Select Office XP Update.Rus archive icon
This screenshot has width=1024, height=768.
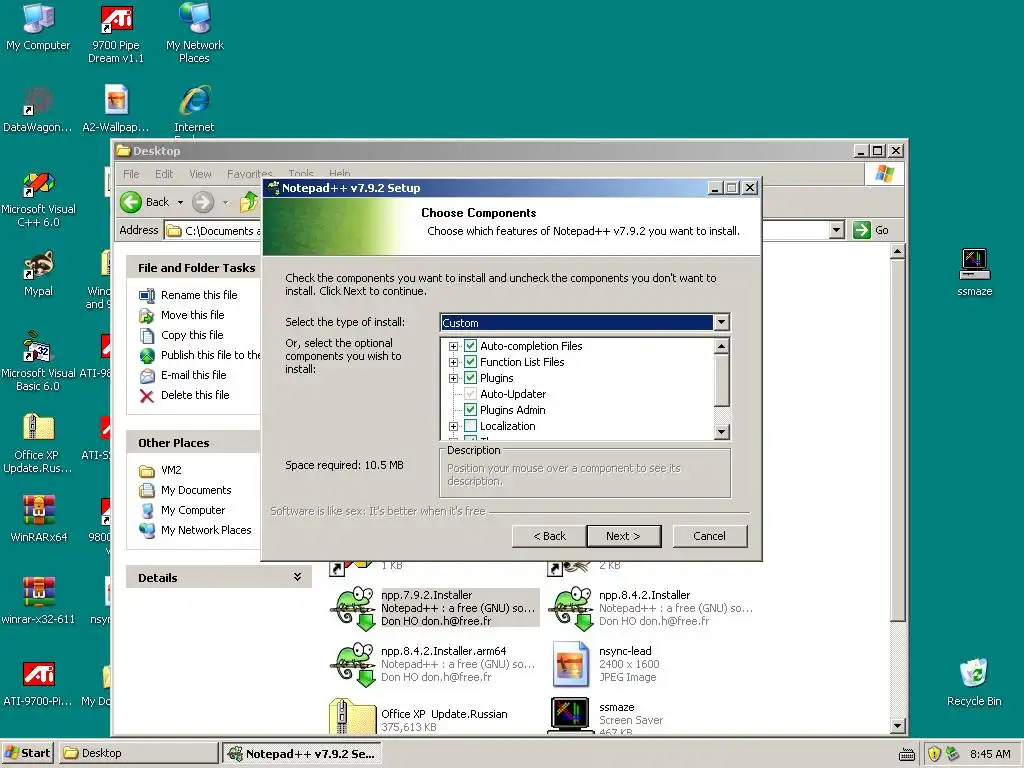[38, 444]
